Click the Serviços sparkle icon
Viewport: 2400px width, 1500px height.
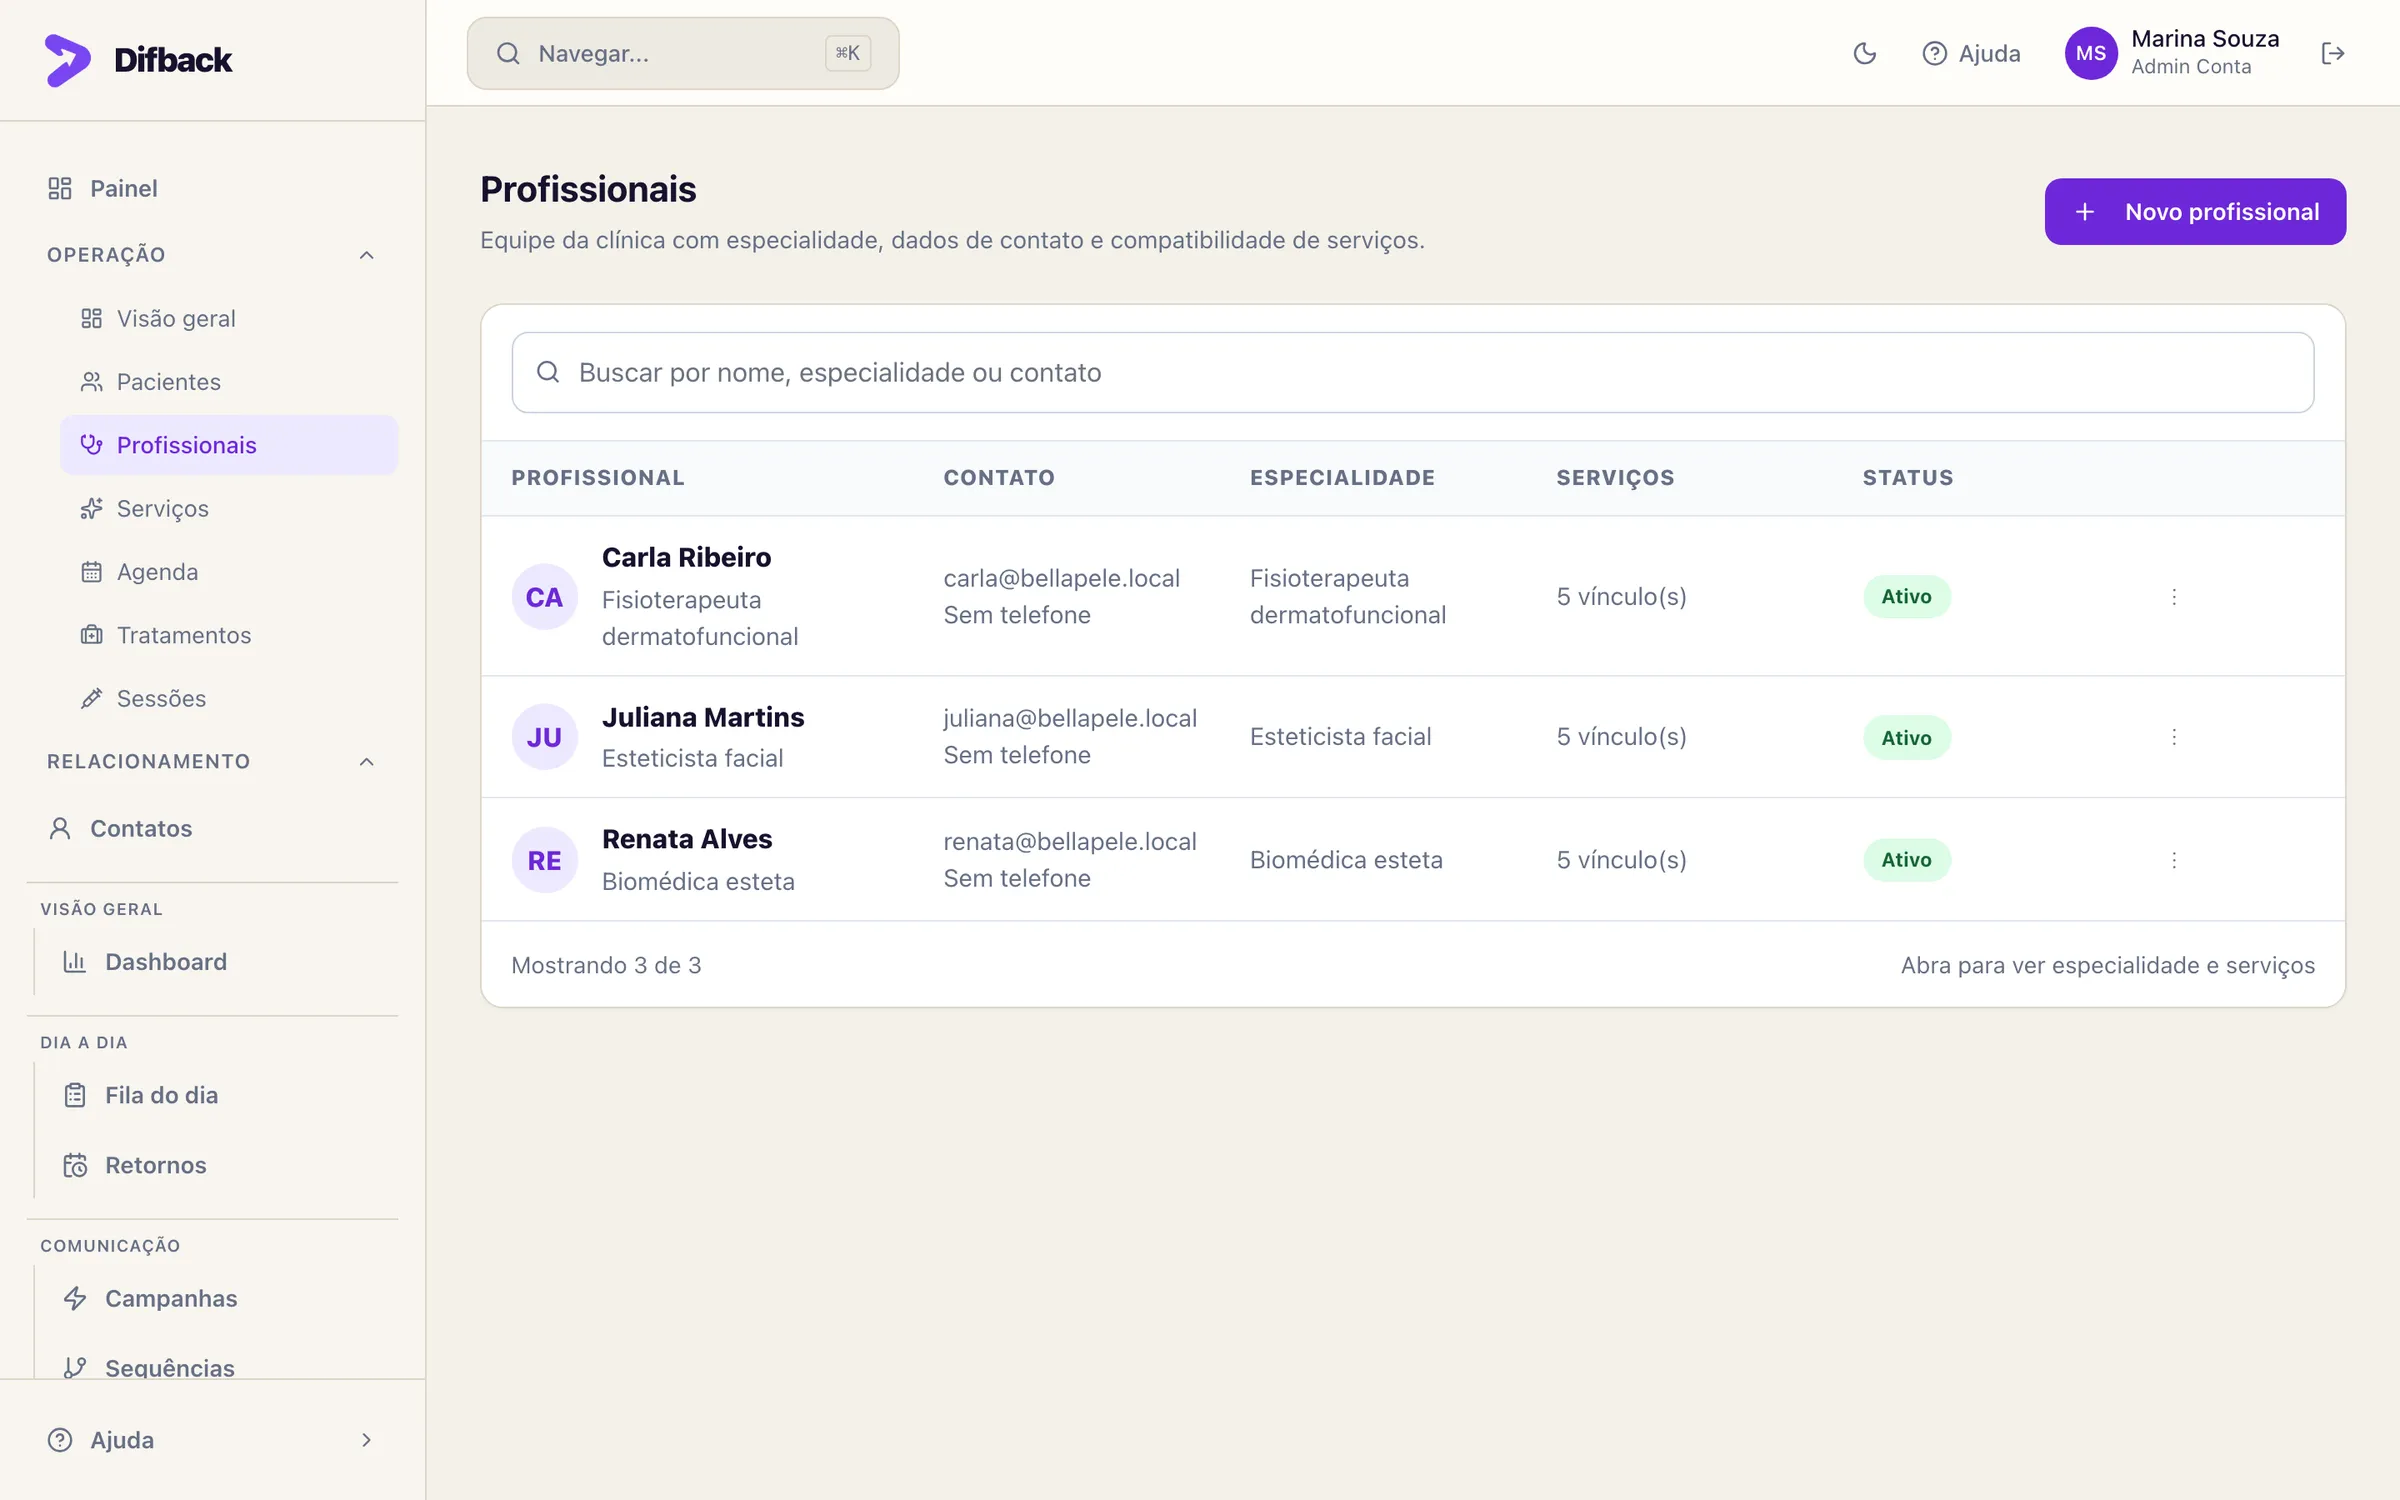pos(92,509)
